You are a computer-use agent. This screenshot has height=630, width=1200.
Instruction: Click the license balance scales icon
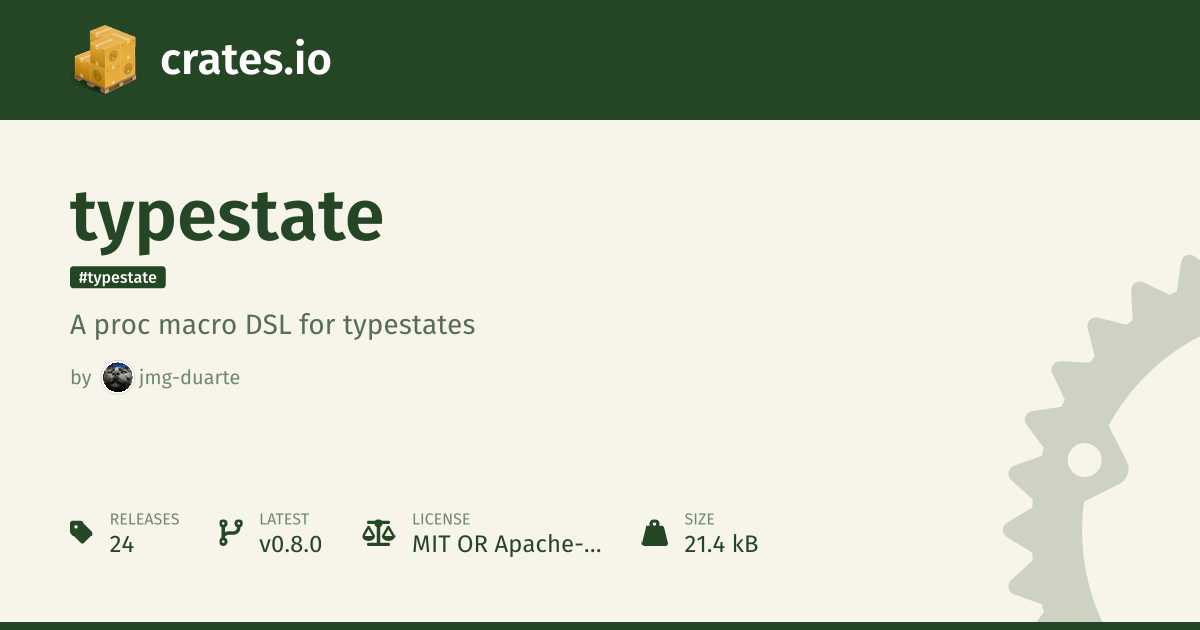click(379, 532)
